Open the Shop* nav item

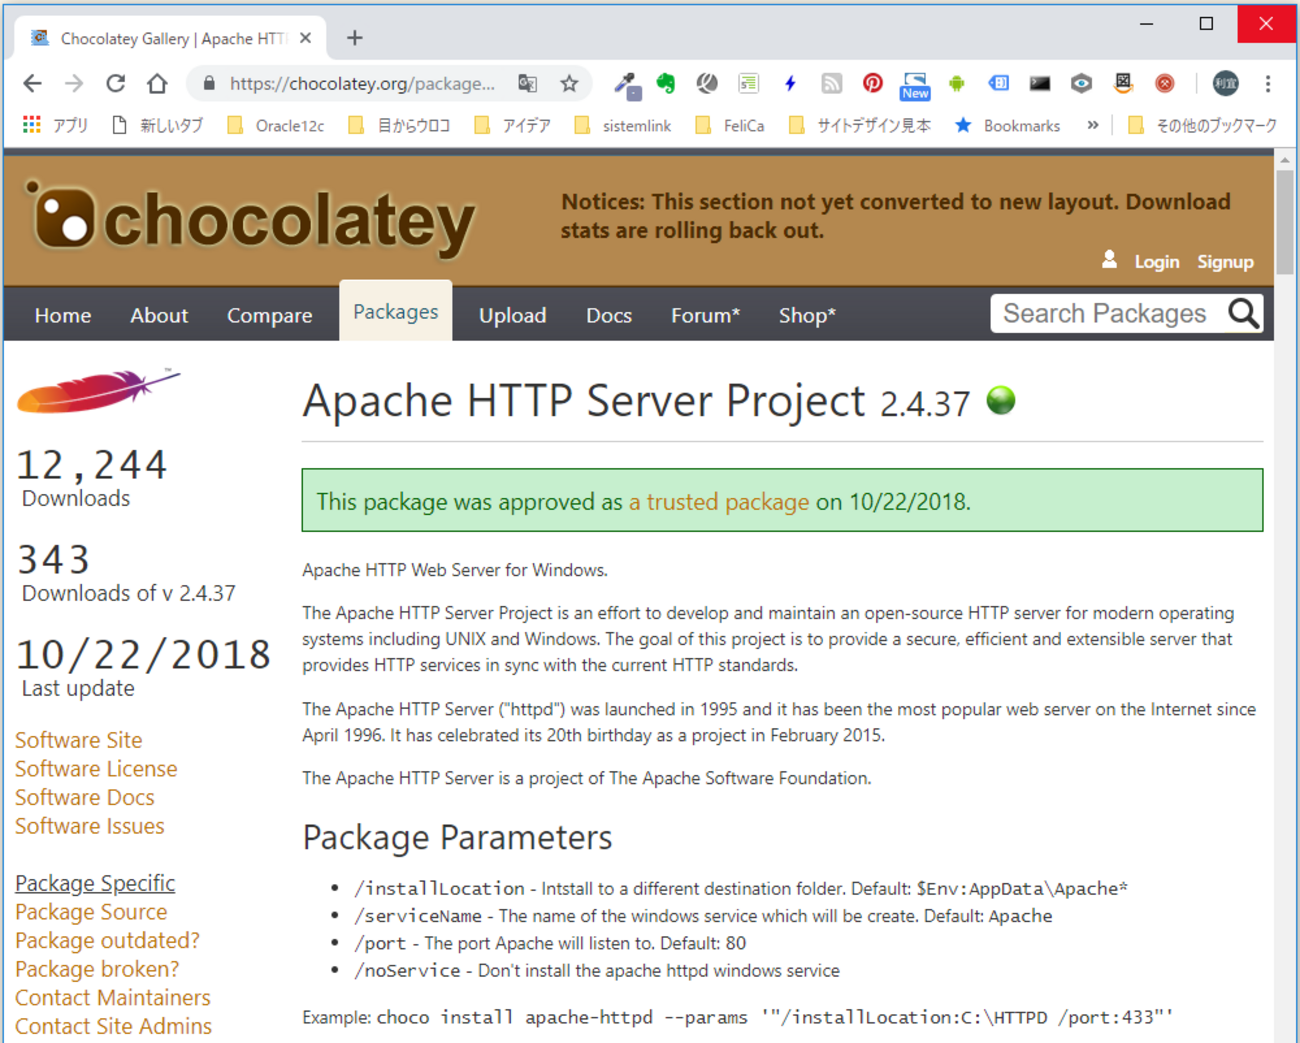[x=808, y=315]
